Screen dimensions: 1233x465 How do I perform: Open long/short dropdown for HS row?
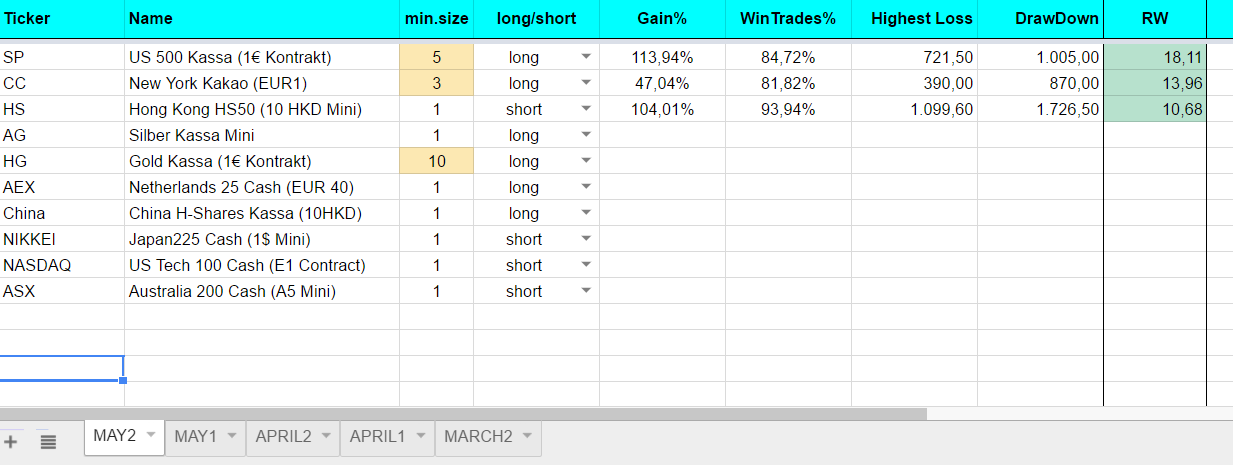586,109
